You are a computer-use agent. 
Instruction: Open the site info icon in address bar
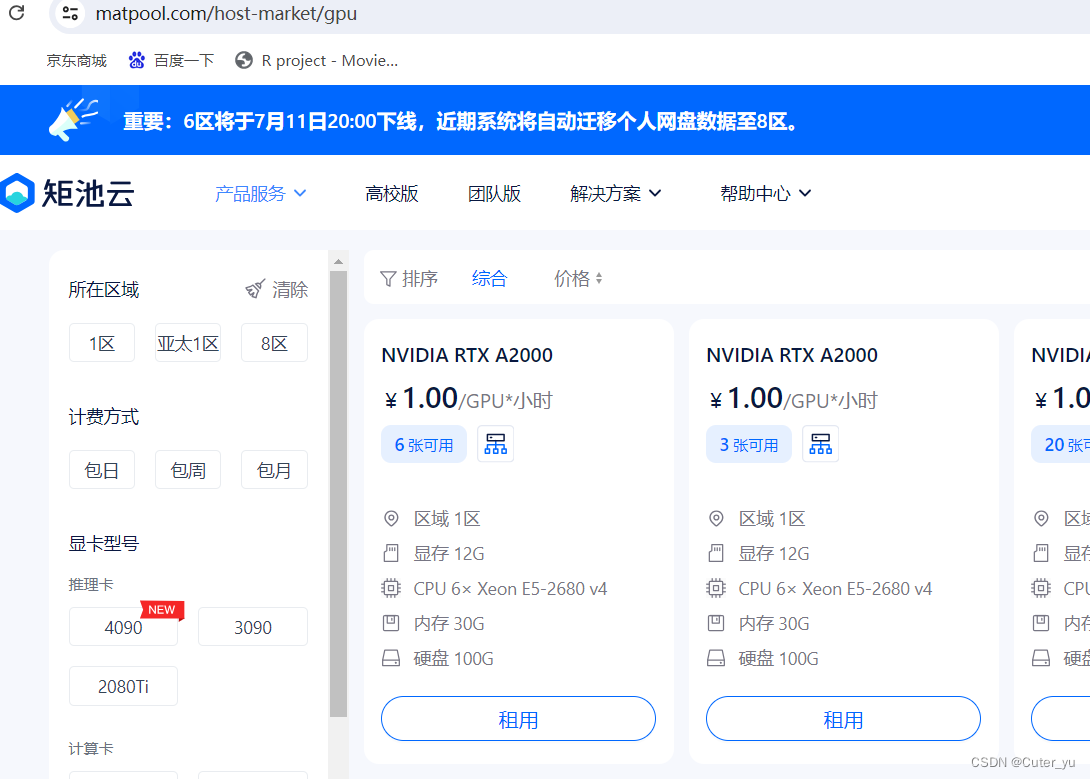click(70, 13)
